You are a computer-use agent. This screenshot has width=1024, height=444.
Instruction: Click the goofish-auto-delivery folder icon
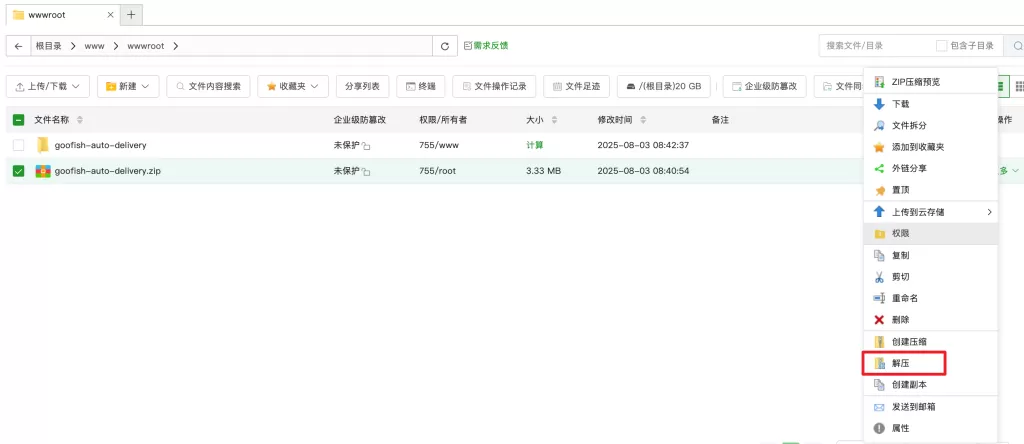click(43, 145)
